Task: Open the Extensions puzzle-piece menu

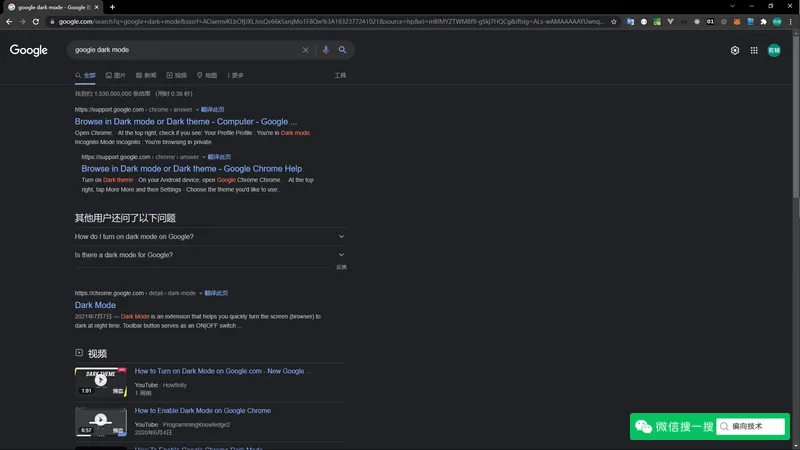Action: coord(763,21)
